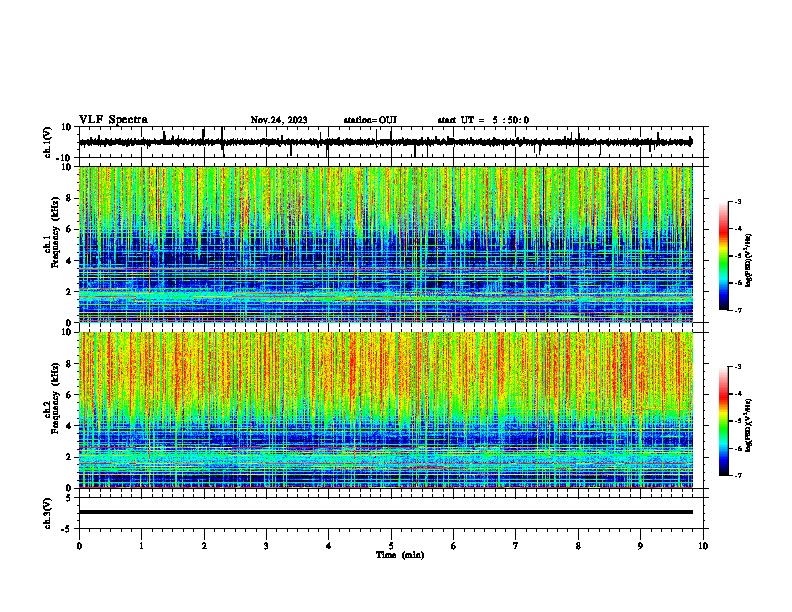Select the date label "Nov.24, 2023"
This screenshot has height=612, width=792.
pos(279,120)
